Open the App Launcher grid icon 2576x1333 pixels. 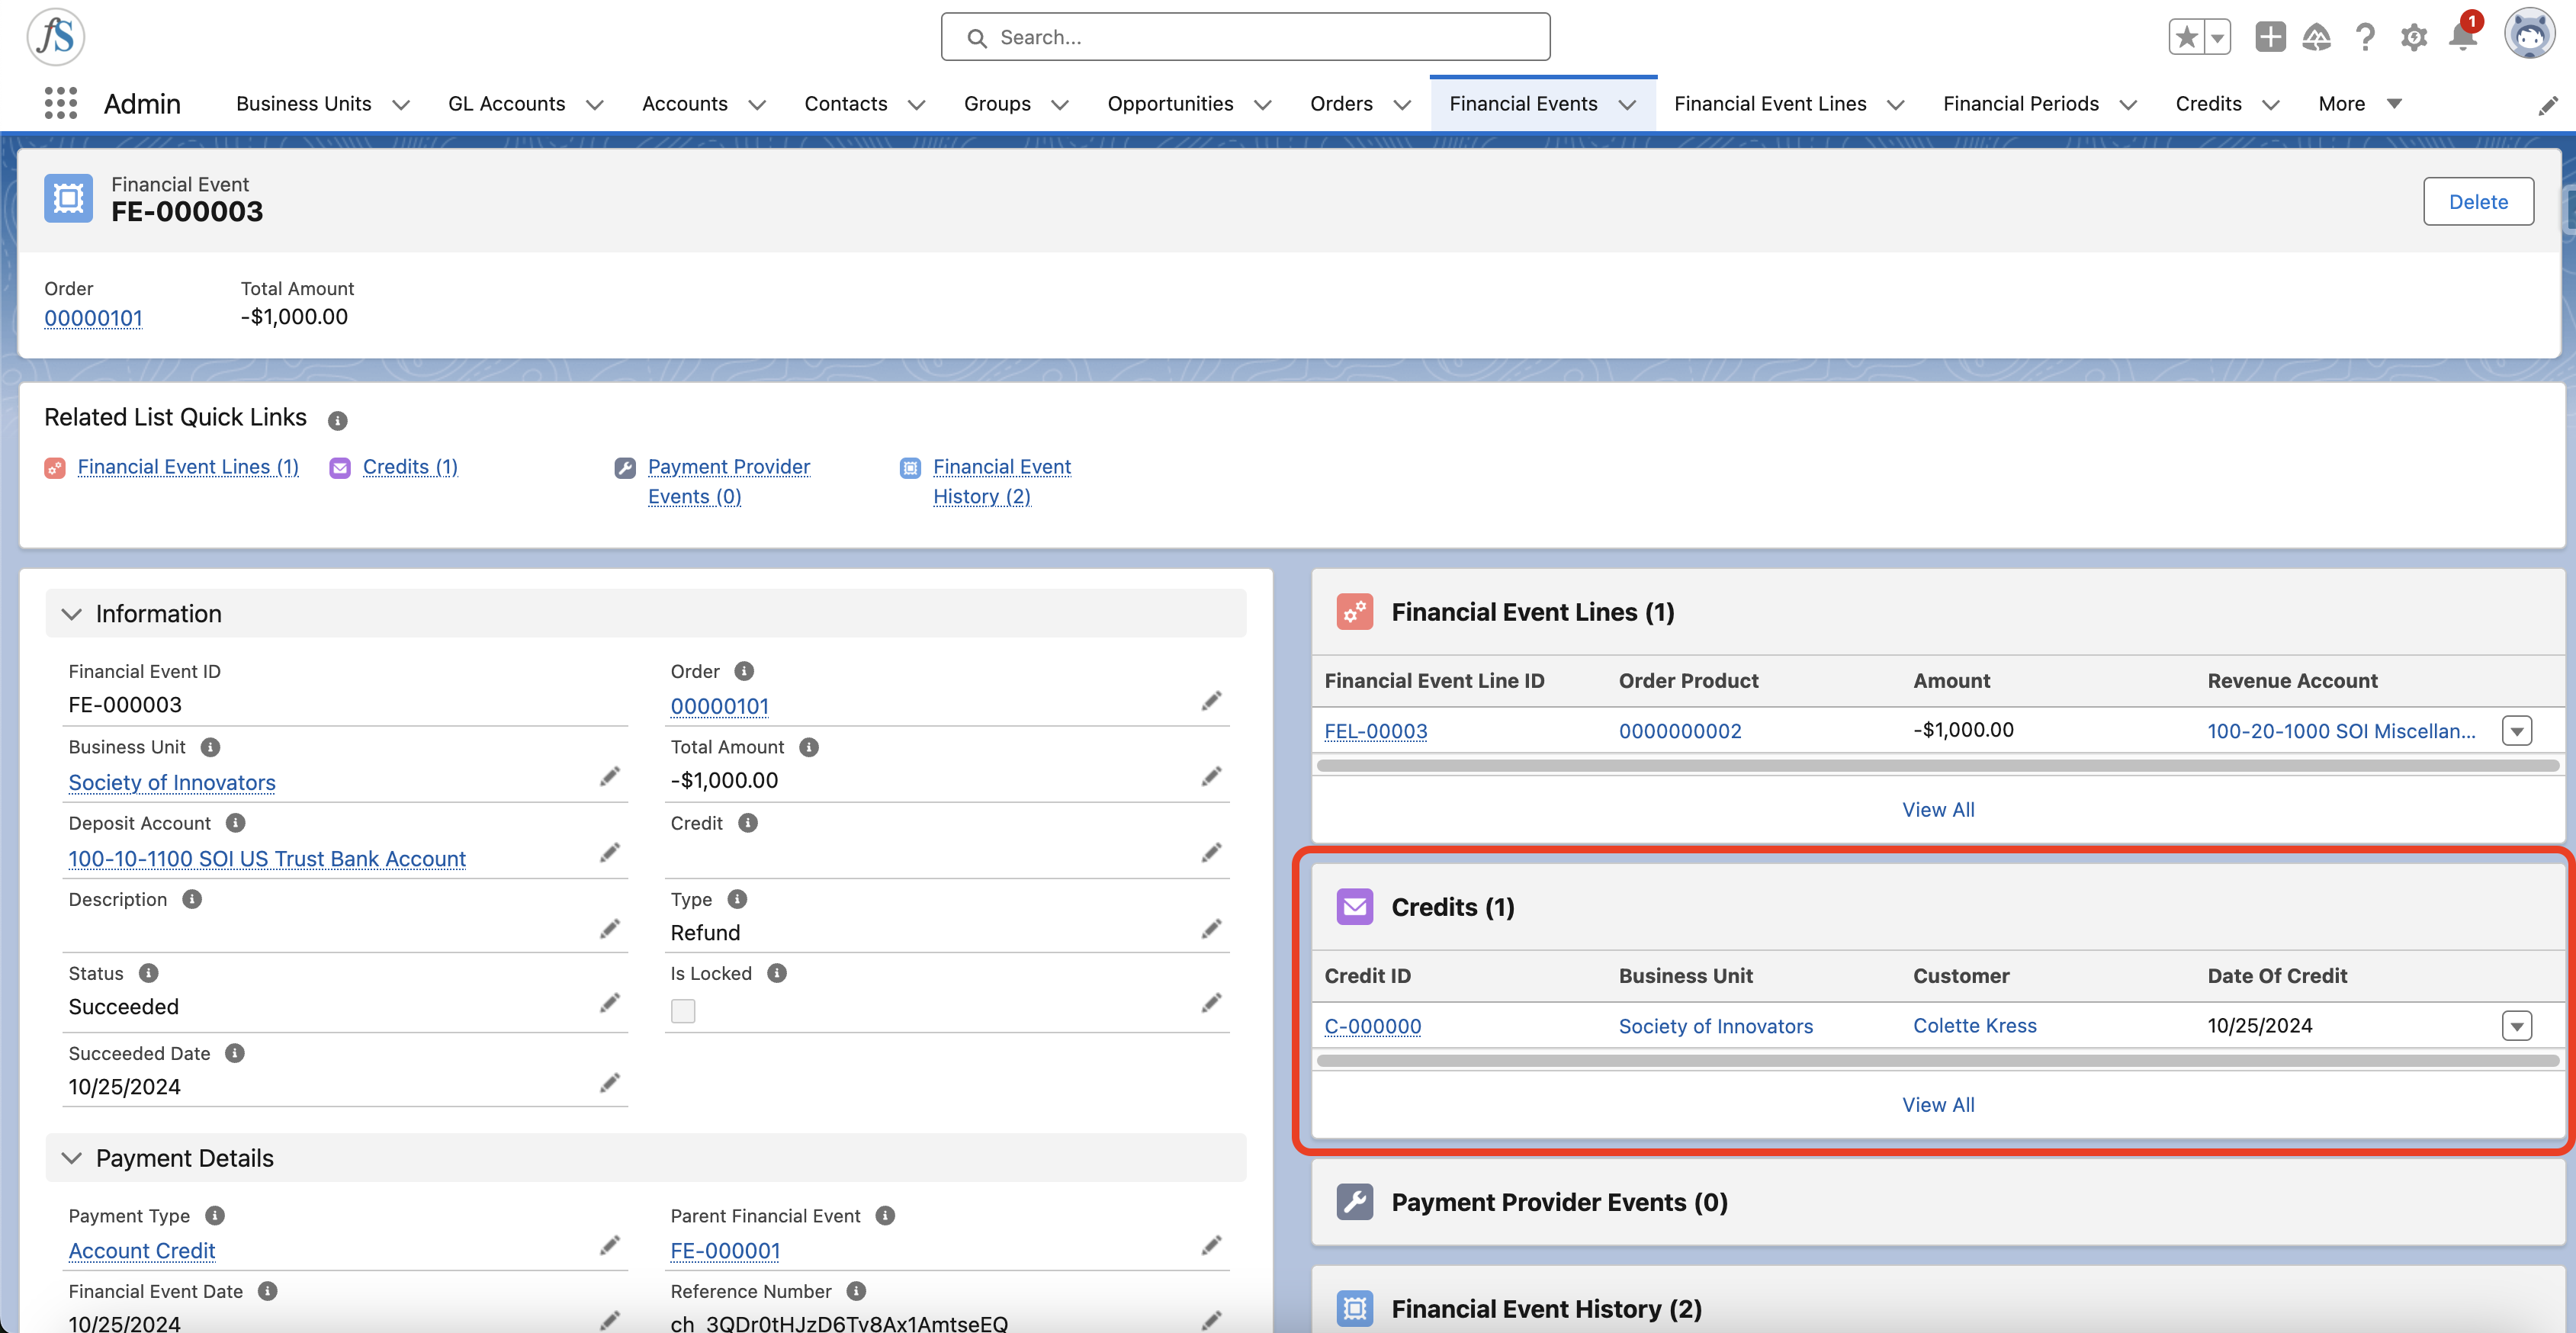point(61,103)
